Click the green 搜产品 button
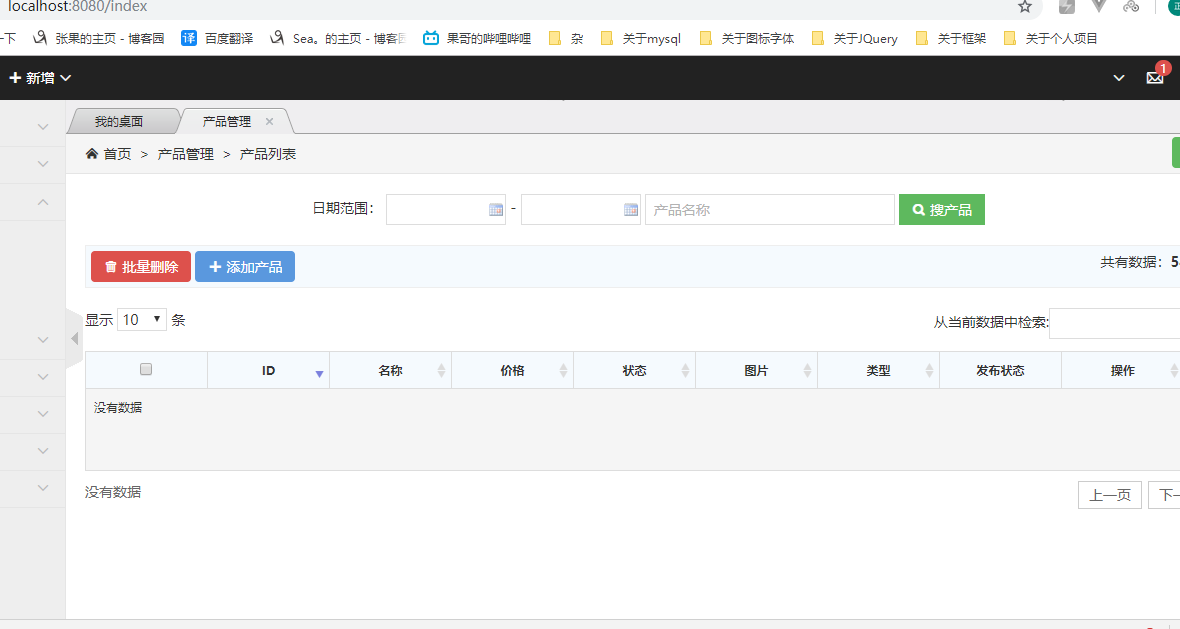 [941, 210]
